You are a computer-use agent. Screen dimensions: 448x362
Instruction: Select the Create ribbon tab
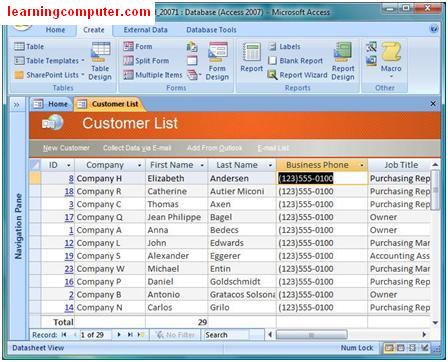94,30
